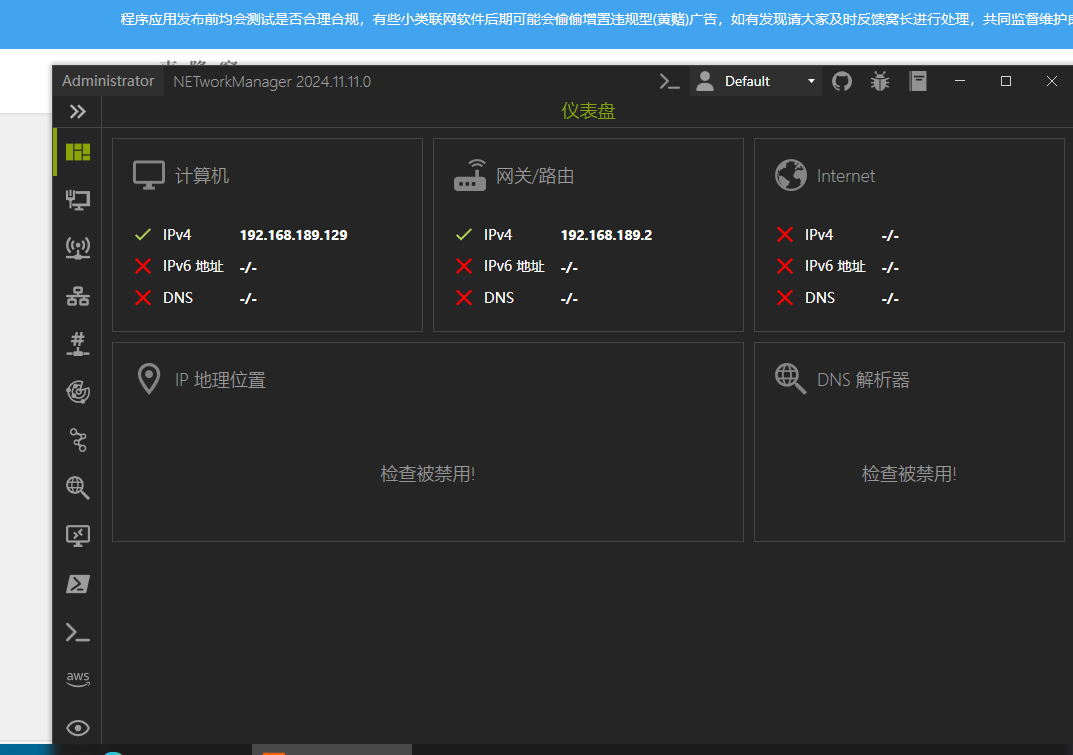
Task: Open the Ping Monitor tool
Action: click(77, 392)
